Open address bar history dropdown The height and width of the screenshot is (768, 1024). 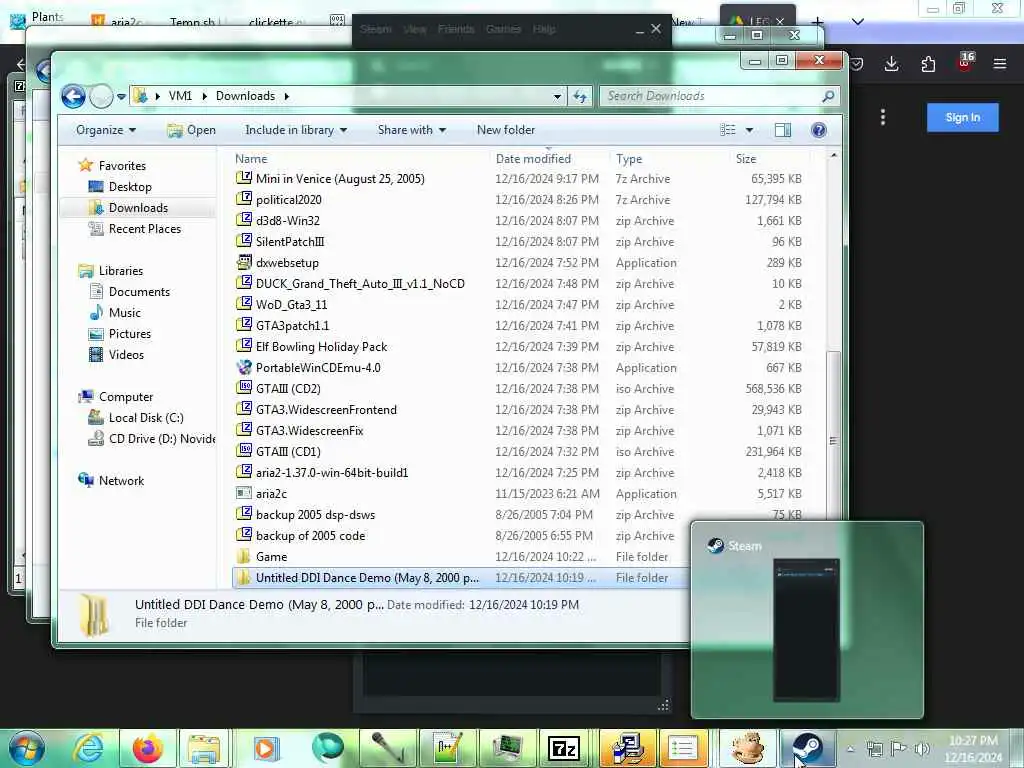pos(557,97)
